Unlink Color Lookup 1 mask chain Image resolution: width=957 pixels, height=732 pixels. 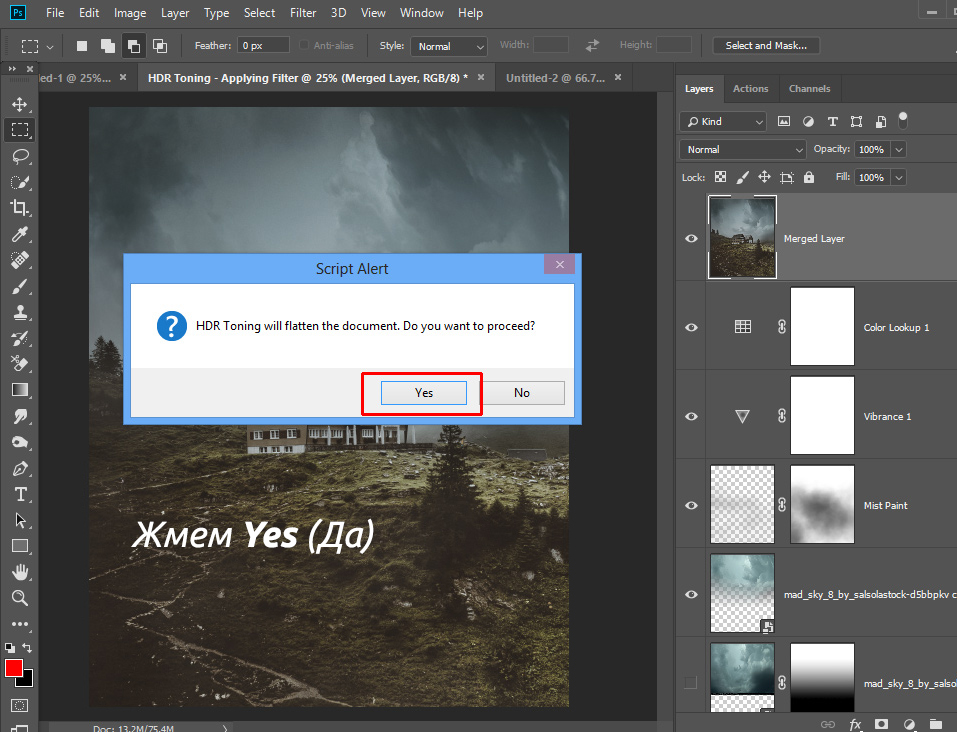point(782,327)
